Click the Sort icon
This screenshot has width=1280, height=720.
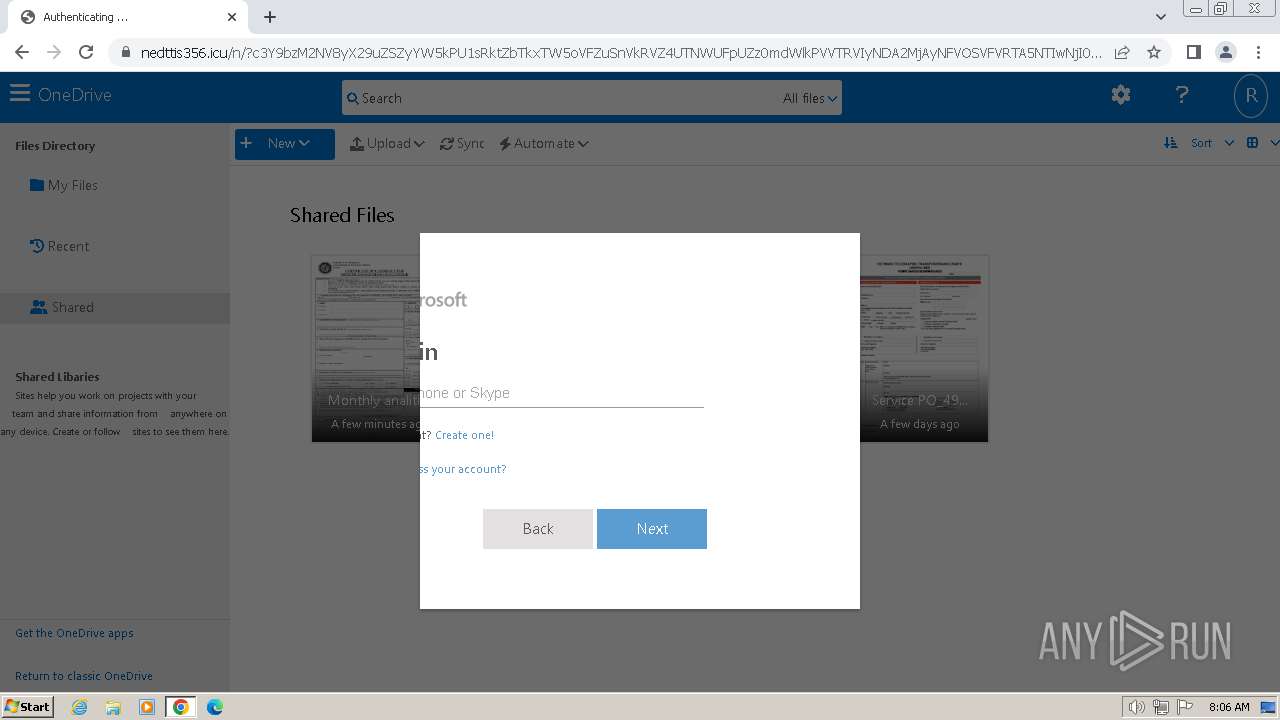coord(1171,143)
